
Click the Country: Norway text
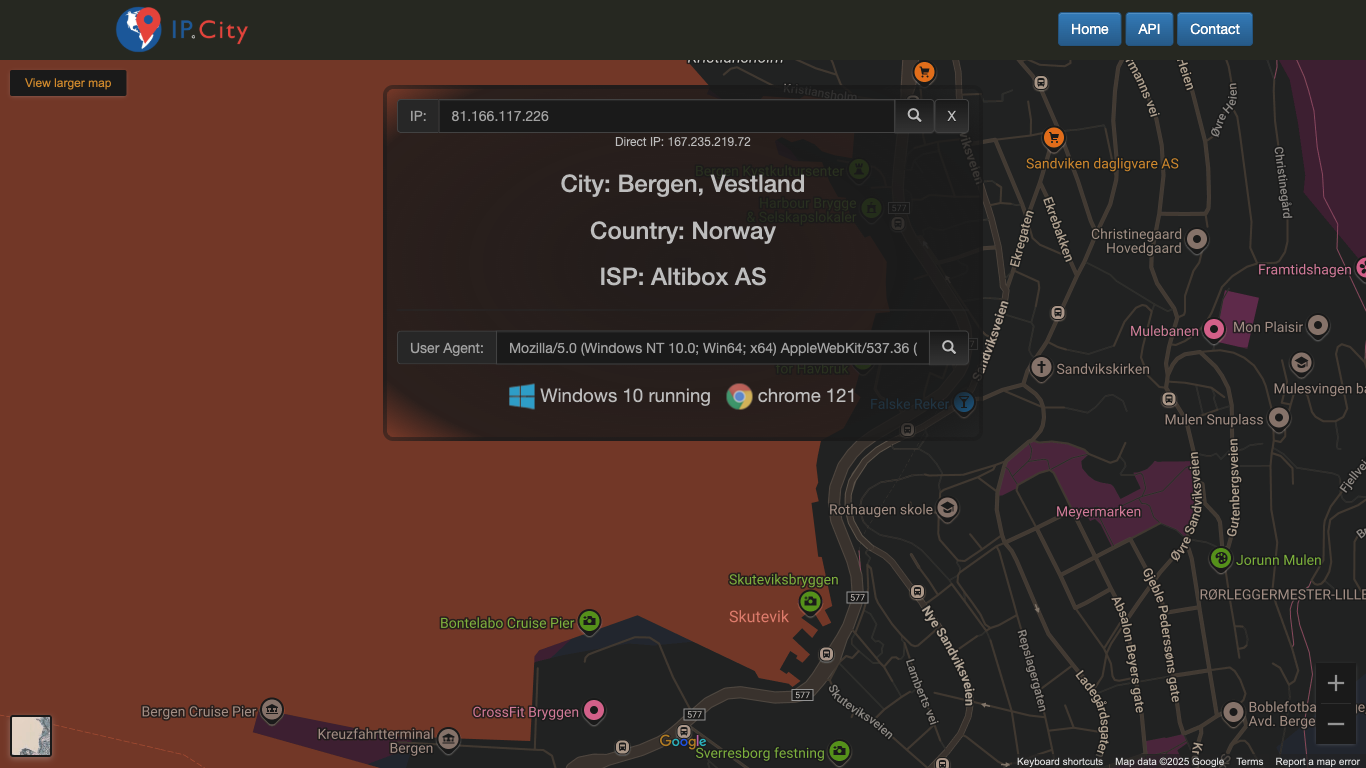point(683,231)
